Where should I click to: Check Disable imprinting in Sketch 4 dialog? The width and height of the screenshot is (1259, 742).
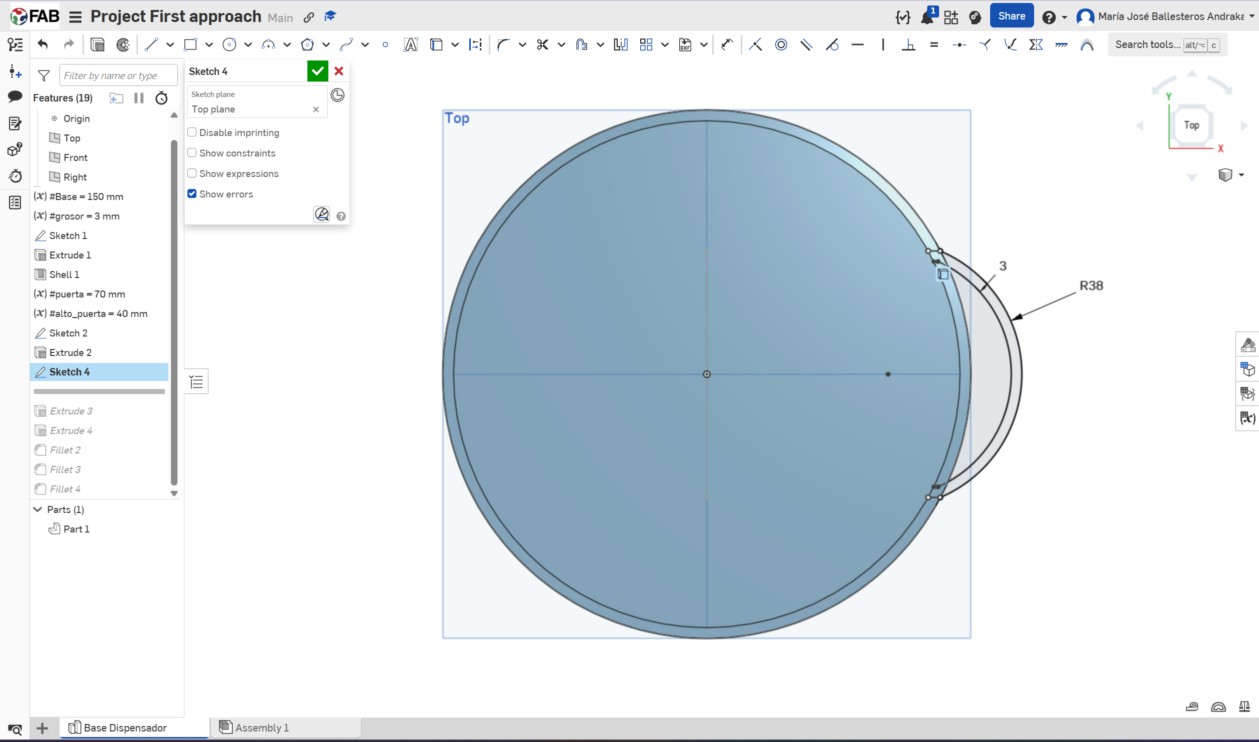coord(191,132)
